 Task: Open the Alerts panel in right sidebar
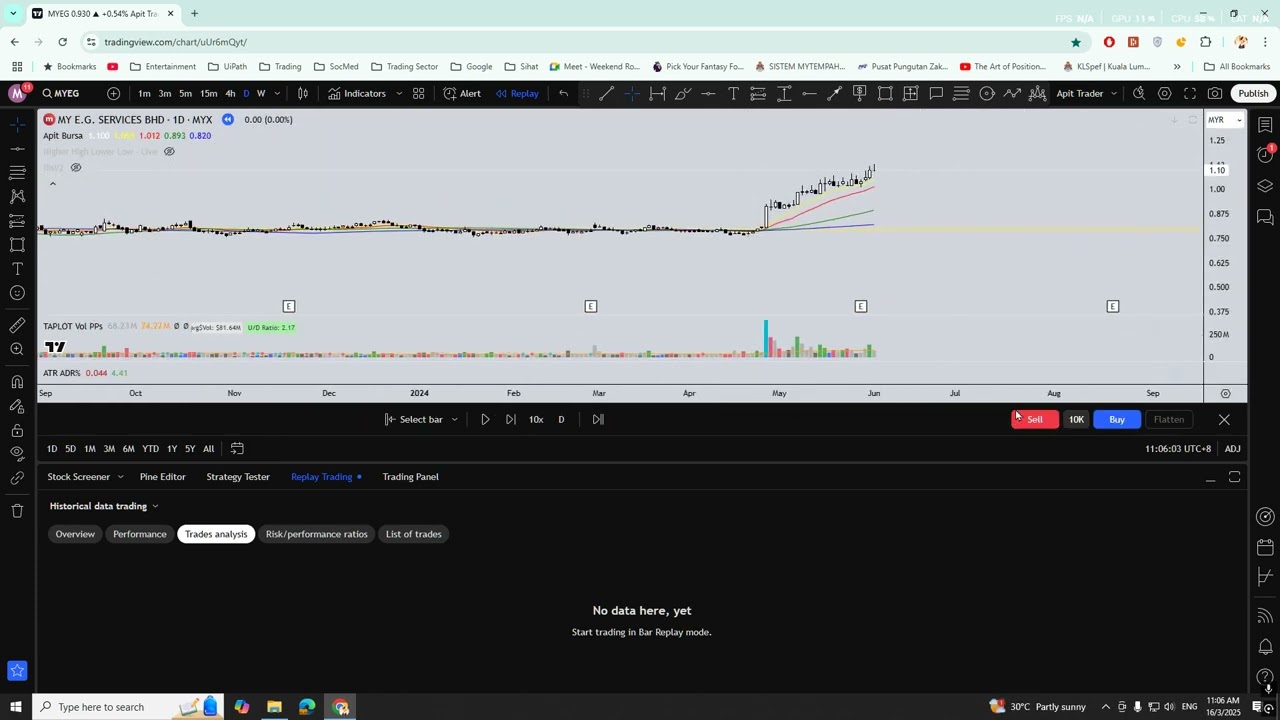pyautogui.click(x=1265, y=154)
